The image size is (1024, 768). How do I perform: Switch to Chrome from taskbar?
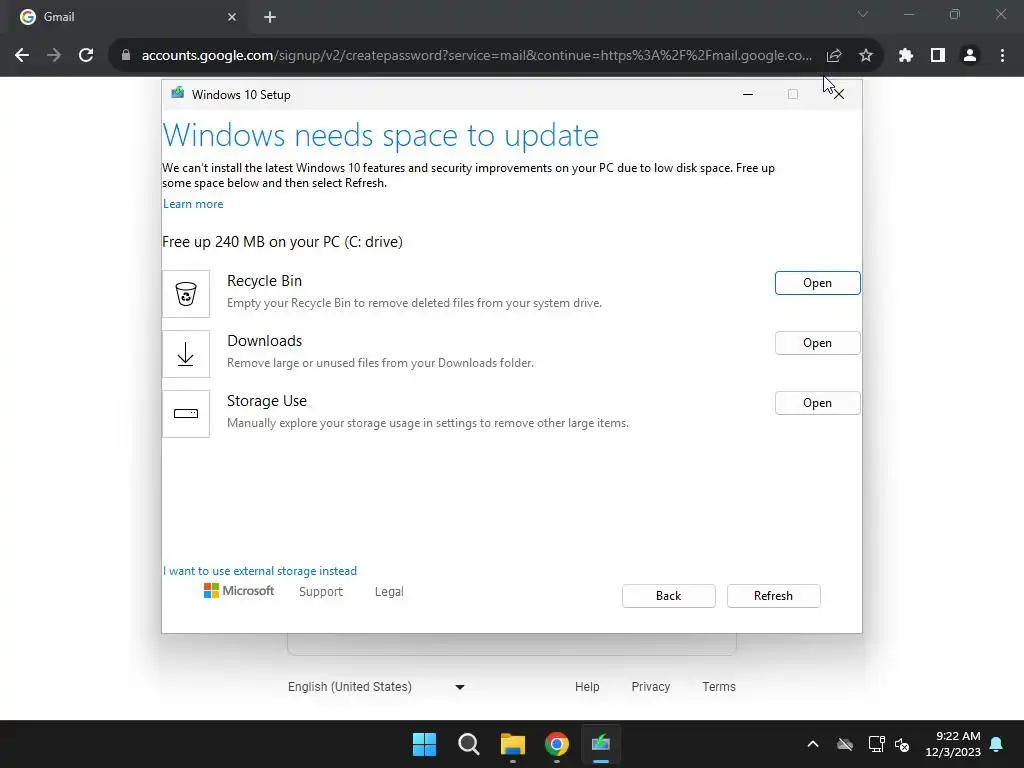tap(557, 744)
